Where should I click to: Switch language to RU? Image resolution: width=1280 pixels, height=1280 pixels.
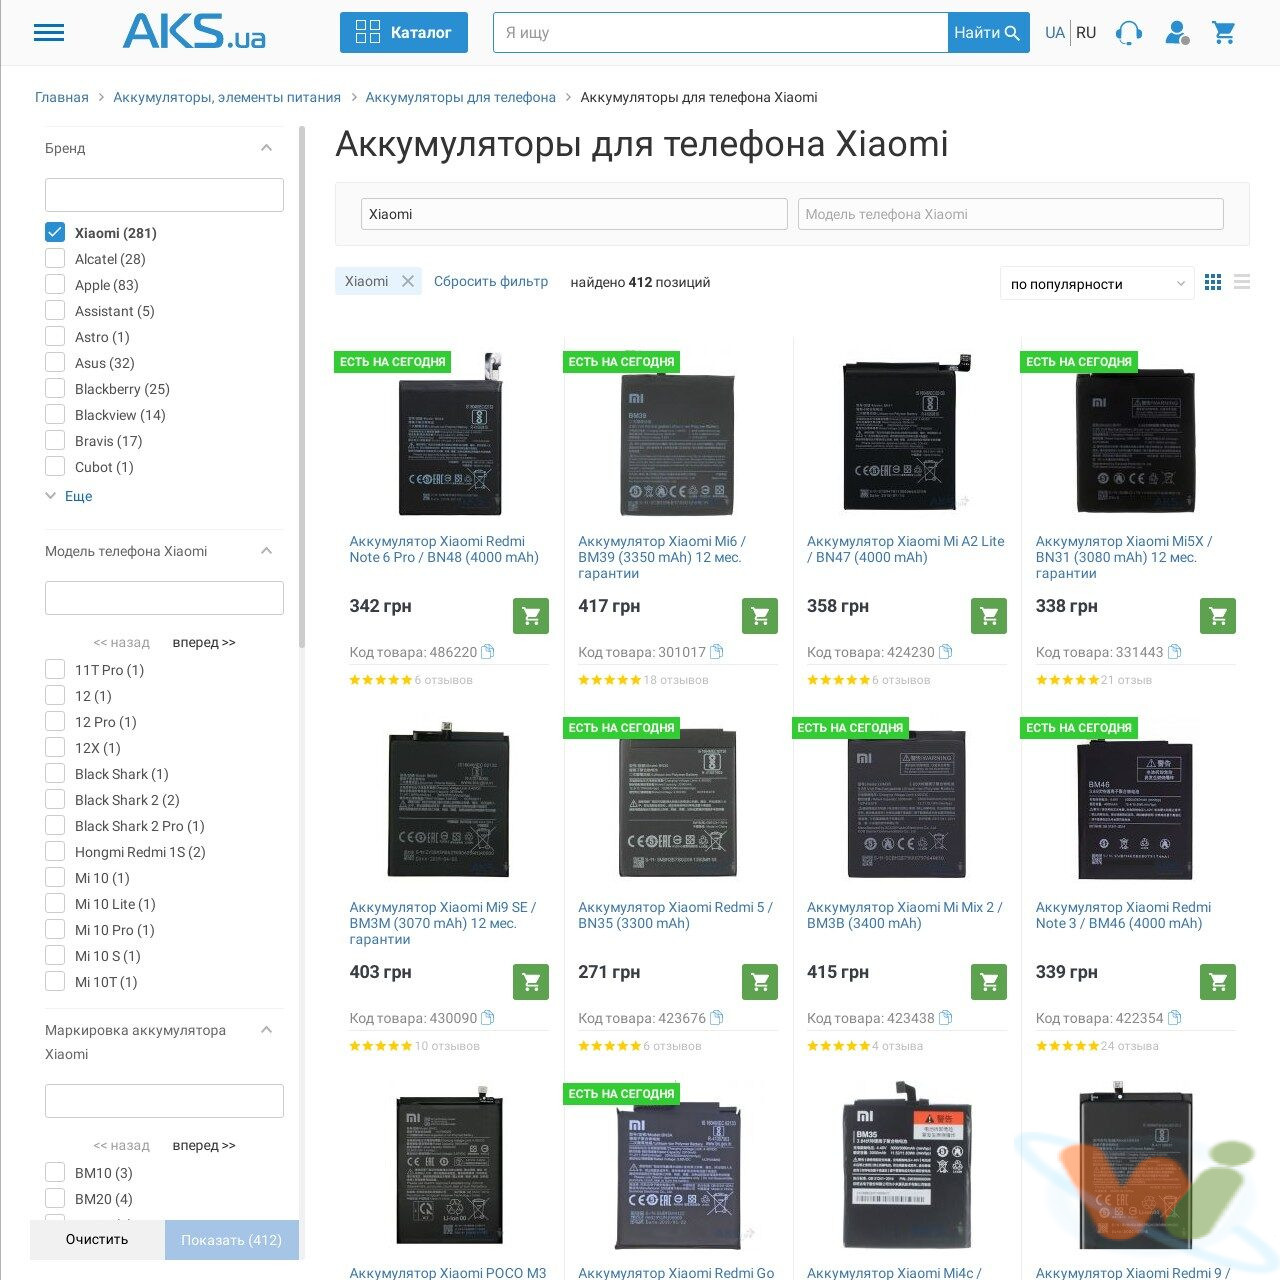click(1086, 33)
